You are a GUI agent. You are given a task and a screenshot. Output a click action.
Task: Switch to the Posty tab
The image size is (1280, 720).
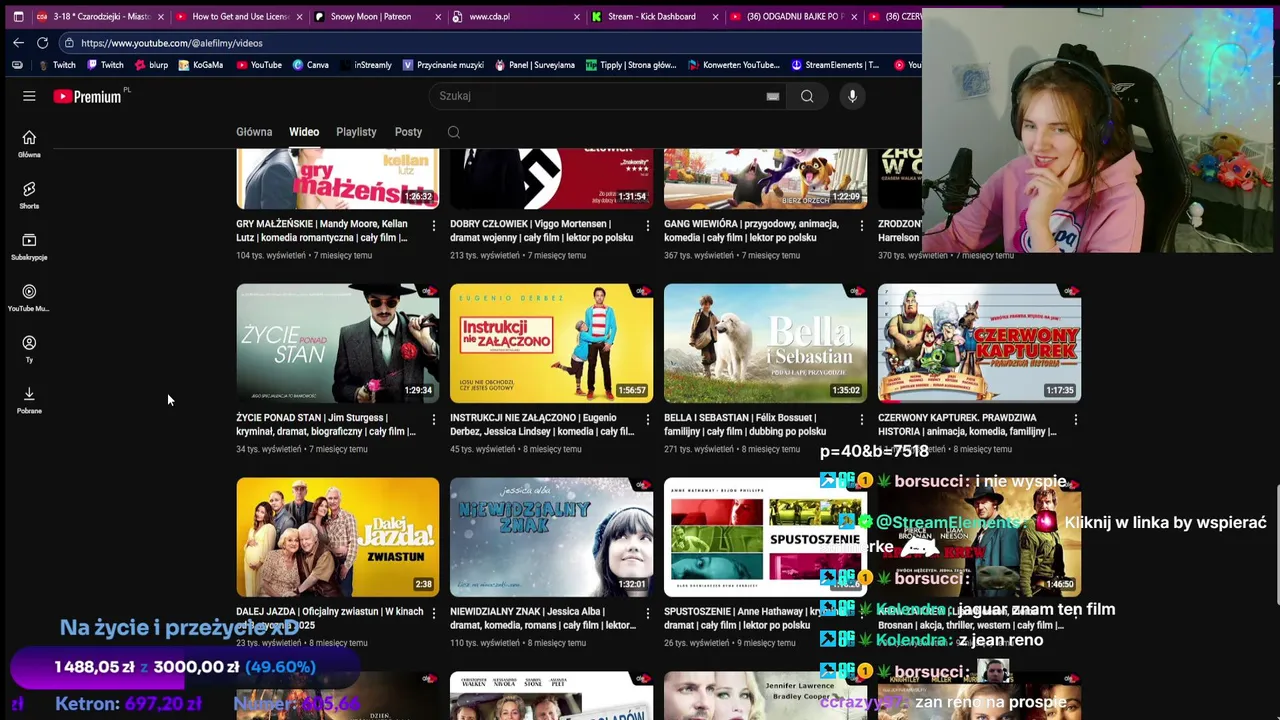[x=408, y=132]
